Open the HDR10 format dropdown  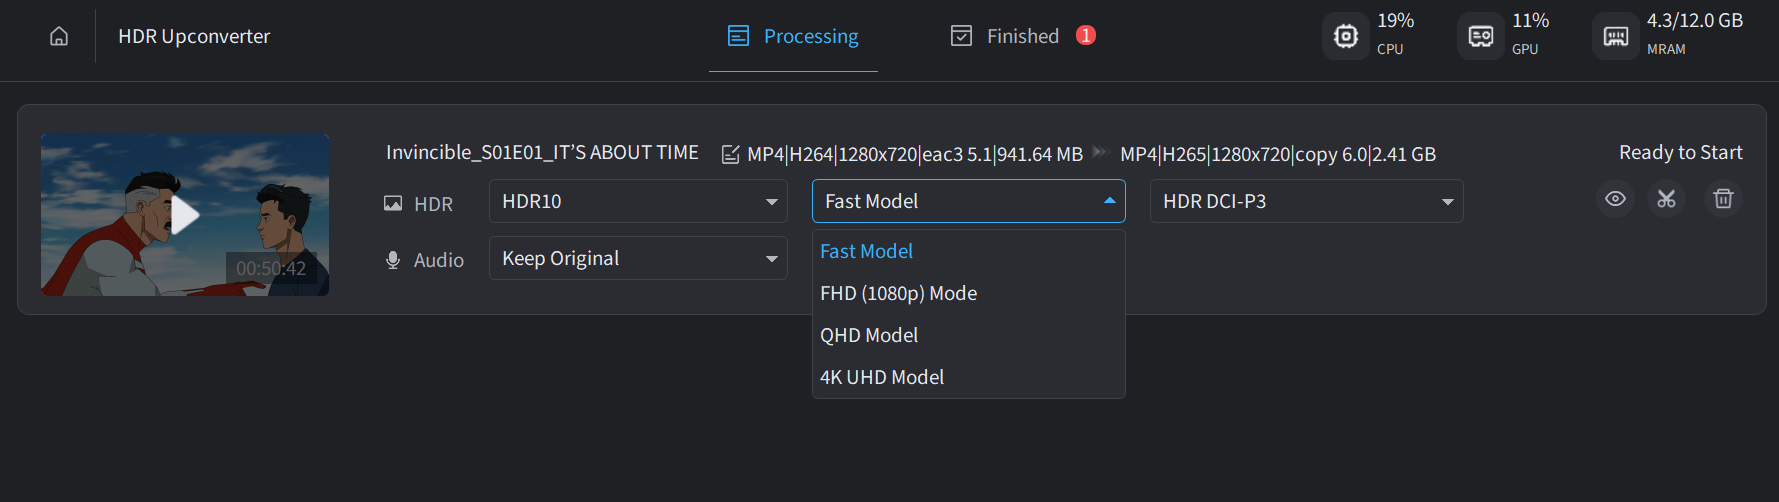click(x=638, y=201)
